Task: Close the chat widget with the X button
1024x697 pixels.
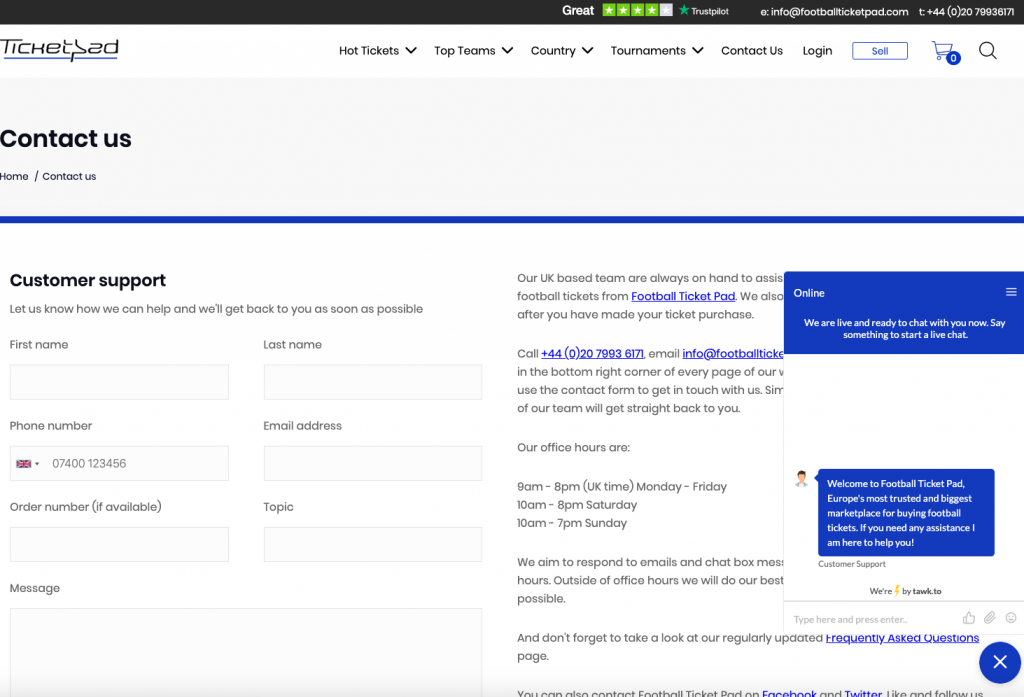Action: (x=1000, y=662)
